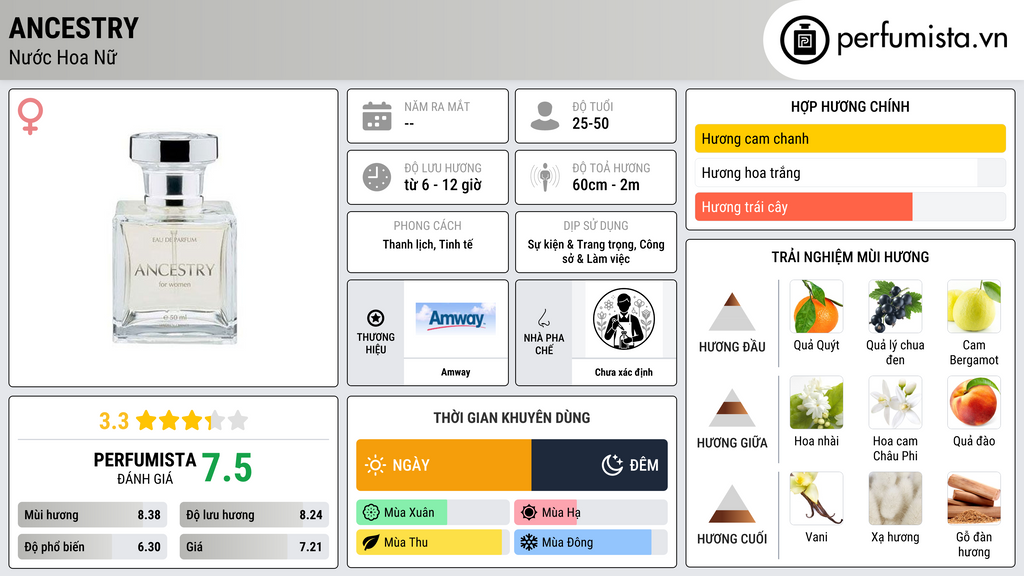
Task: Click the dark ĐÊM nighttime bar
Action: 600,465
